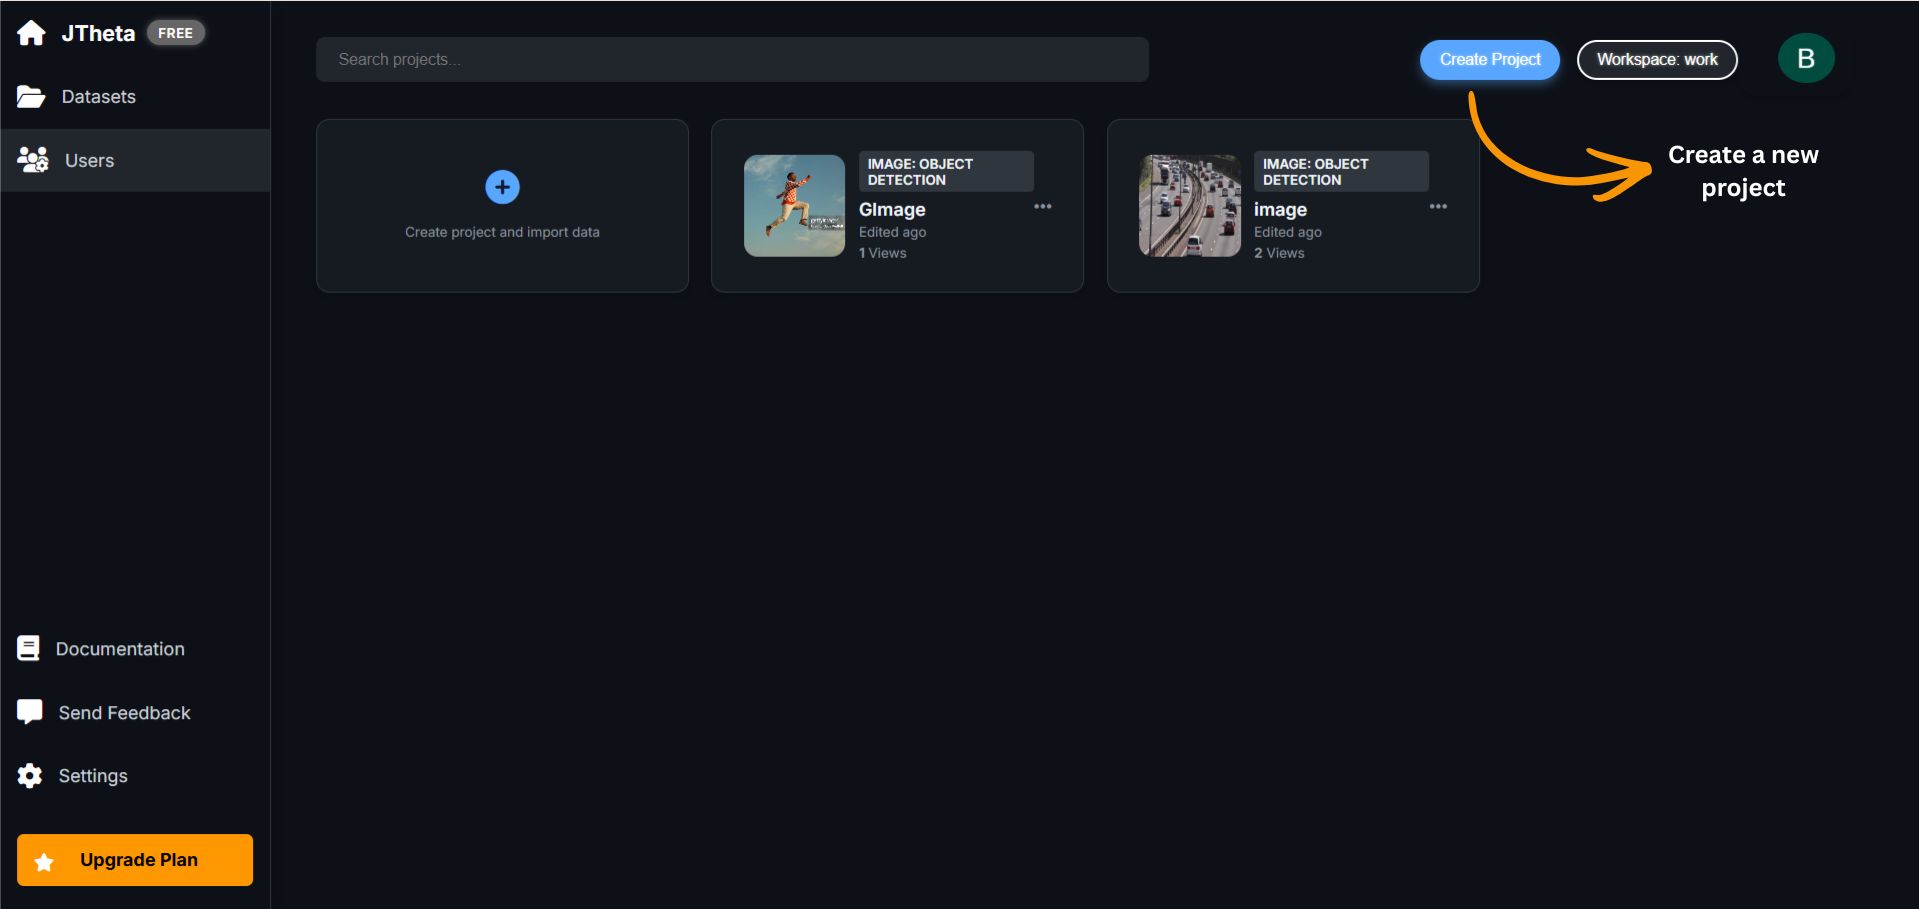
Task: Click the JTheta home icon
Action: 31,33
